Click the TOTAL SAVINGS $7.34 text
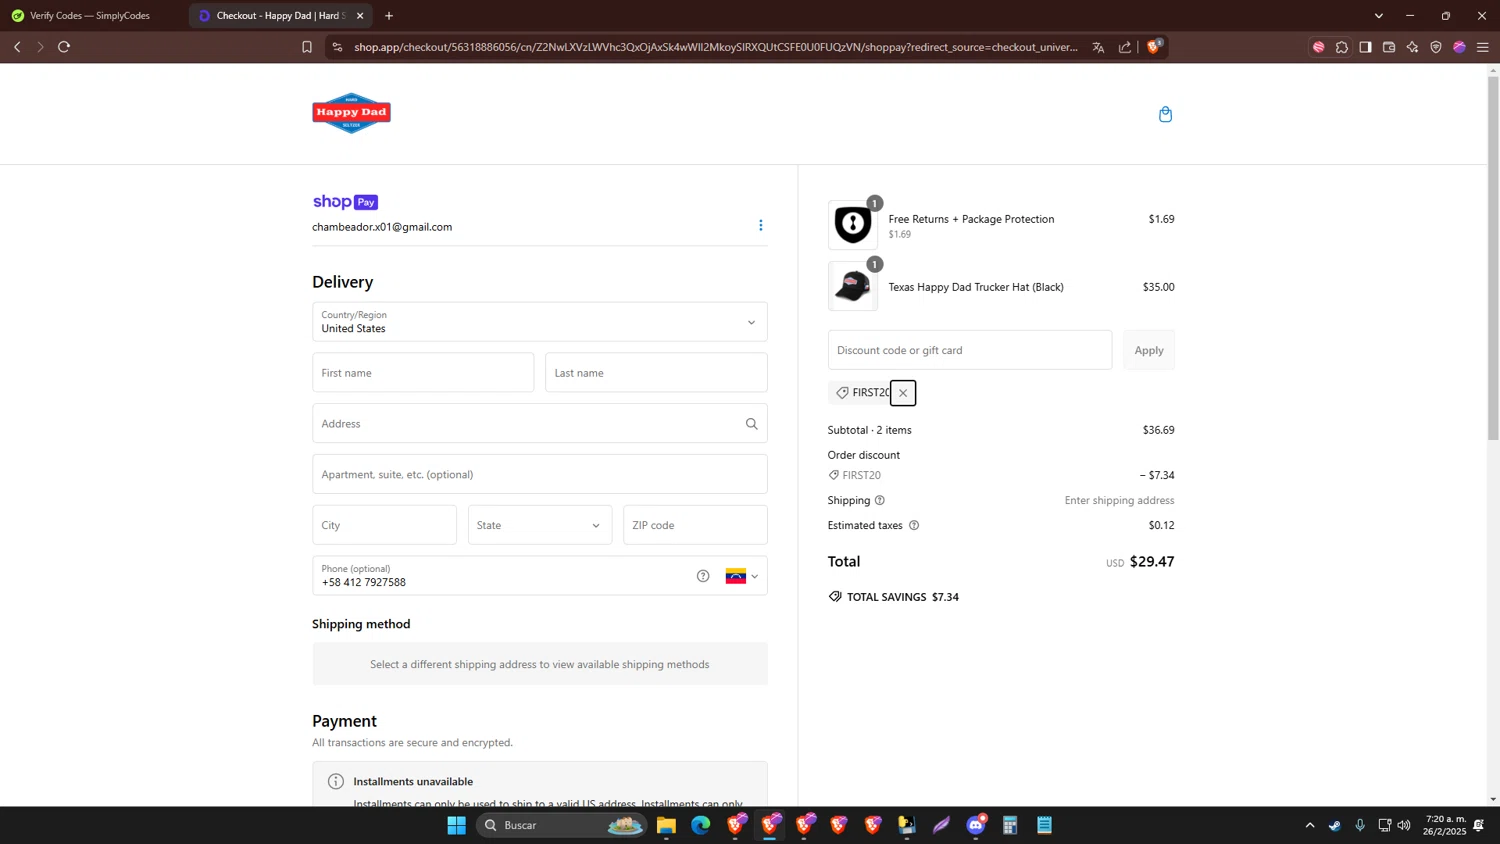 coord(903,597)
